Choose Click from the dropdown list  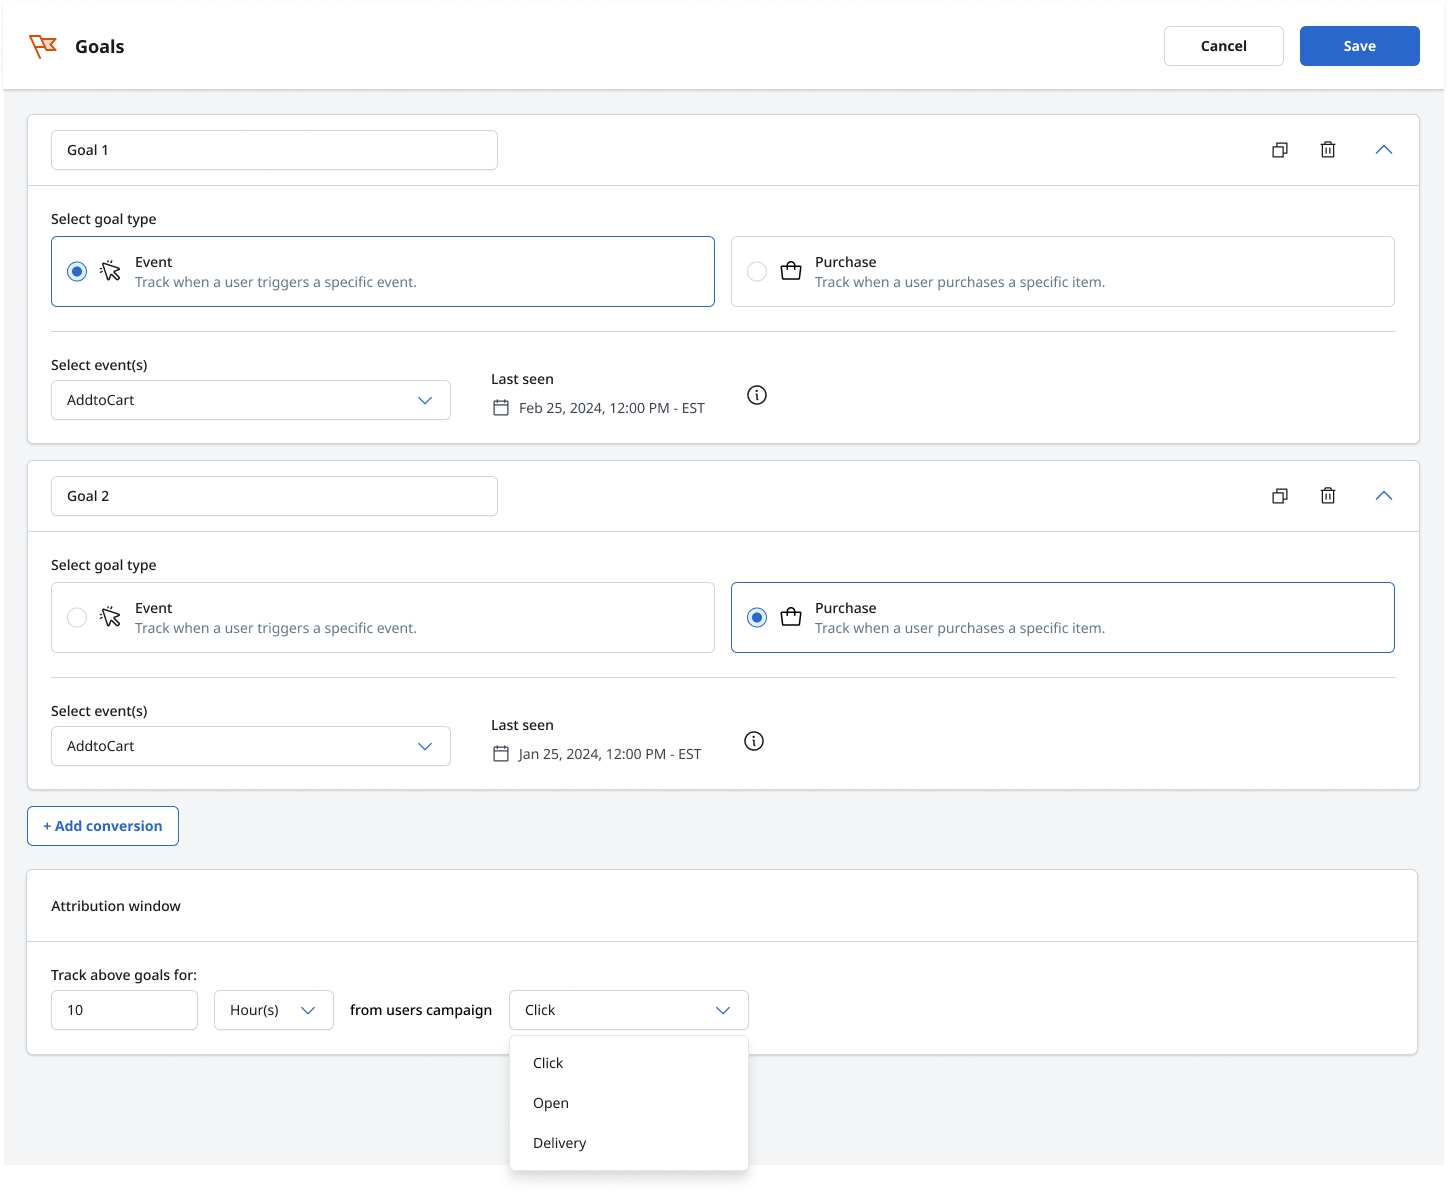click(629, 1063)
